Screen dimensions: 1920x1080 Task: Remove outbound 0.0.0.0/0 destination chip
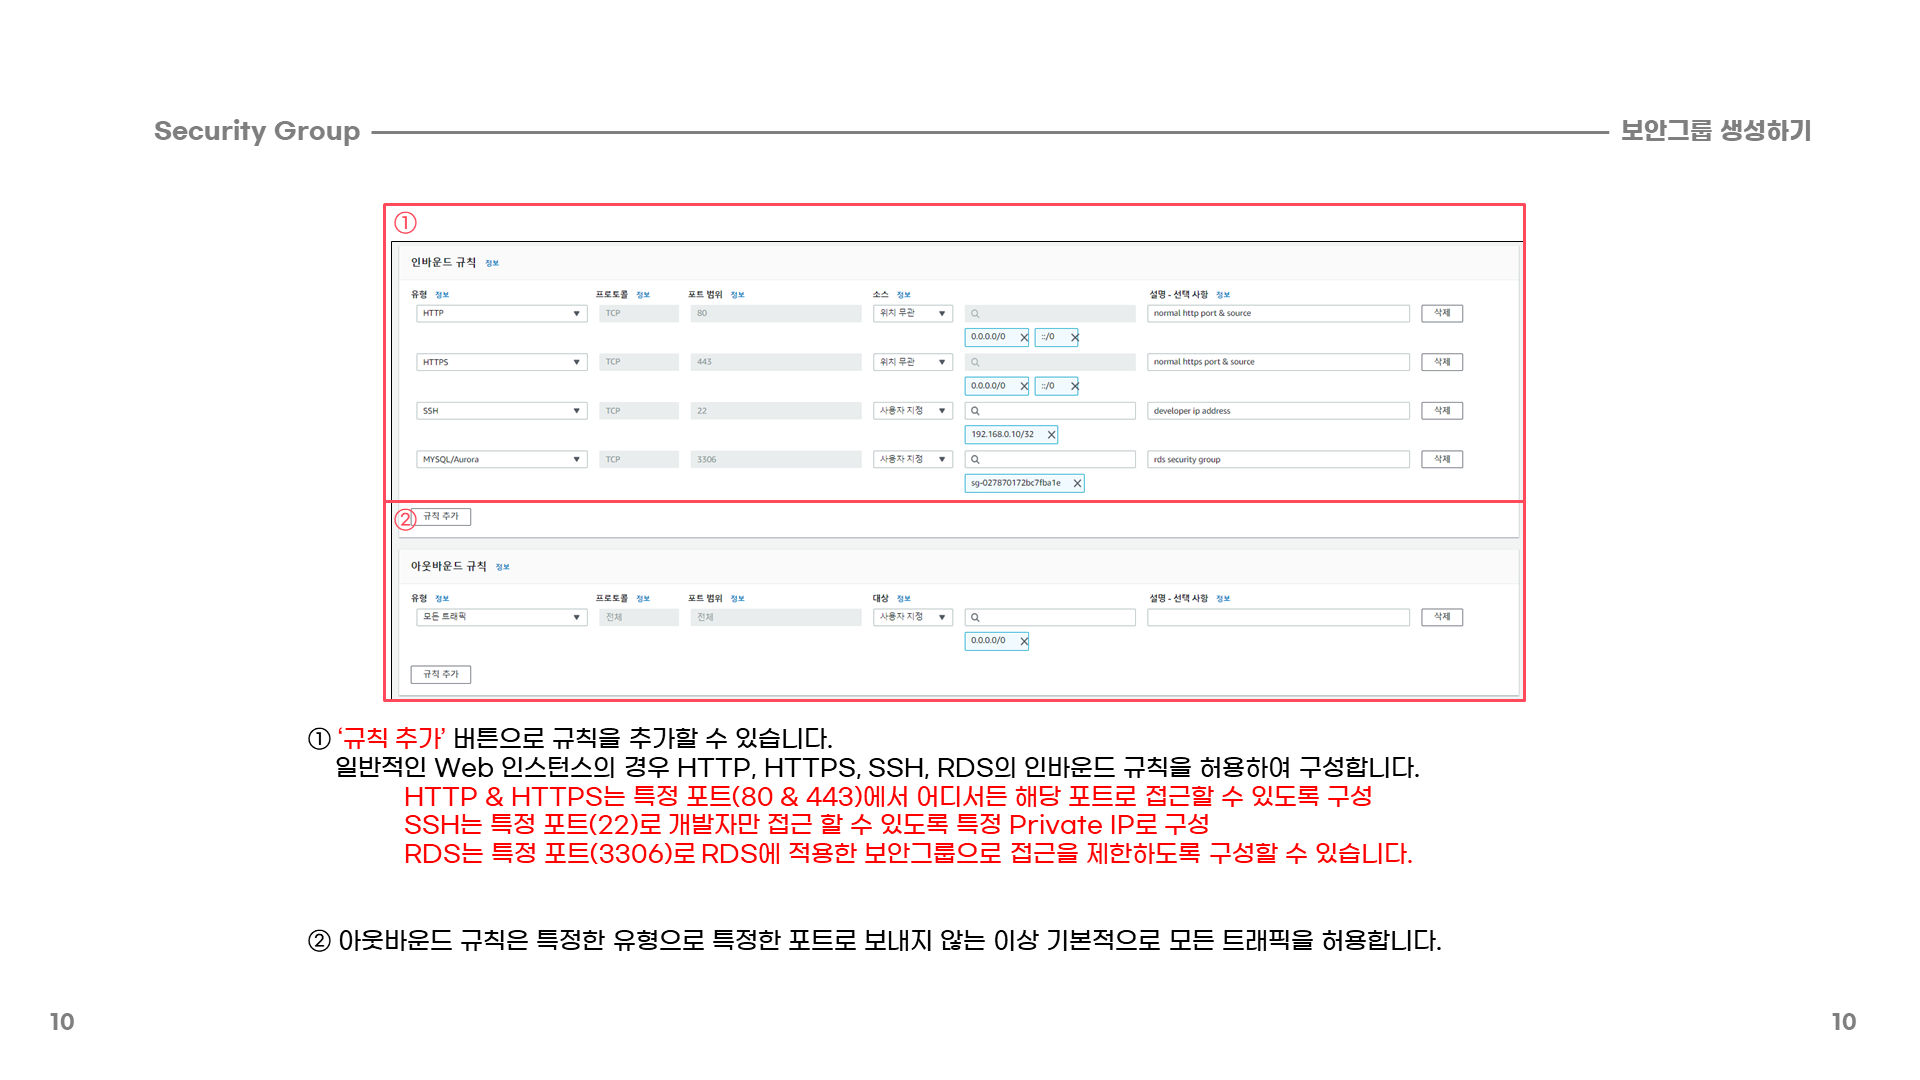pyautogui.click(x=1024, y=642)
